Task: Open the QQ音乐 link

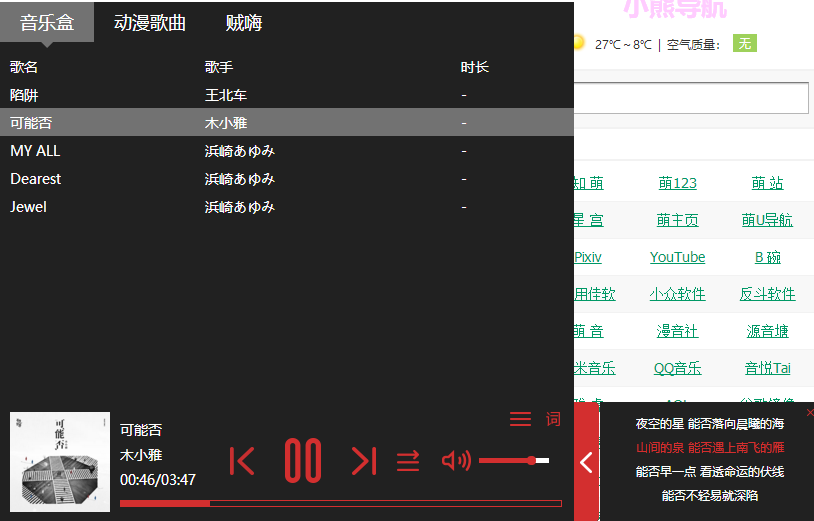Action: pos(677,368)
